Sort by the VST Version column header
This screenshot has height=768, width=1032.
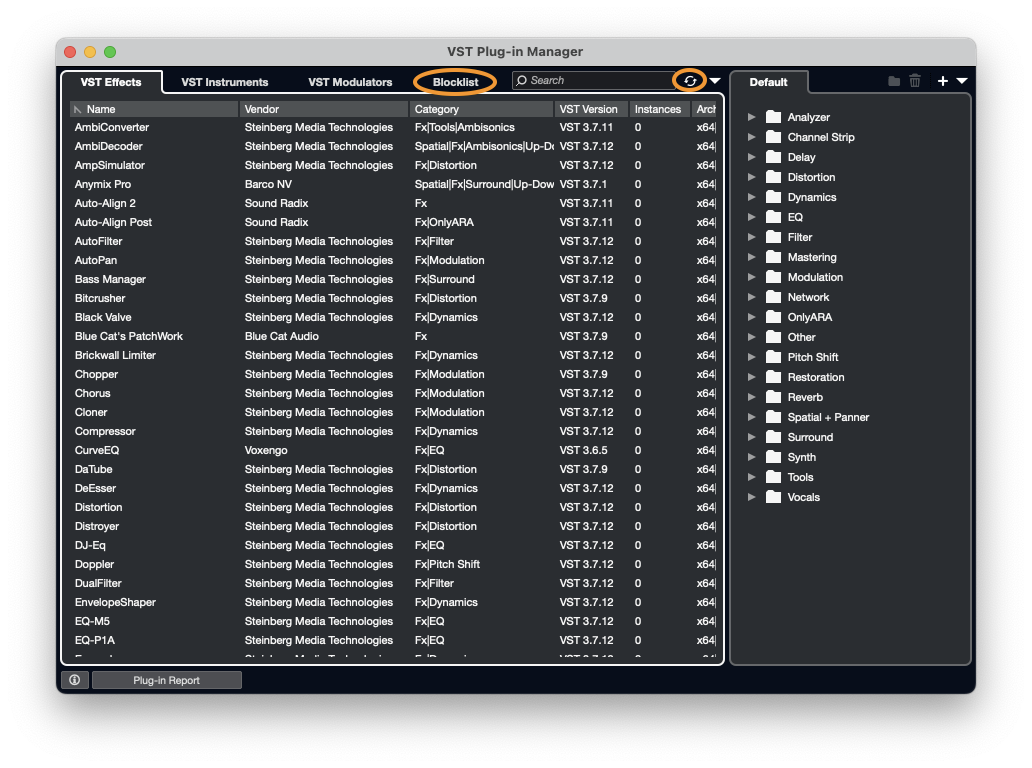tap(592, 109)
